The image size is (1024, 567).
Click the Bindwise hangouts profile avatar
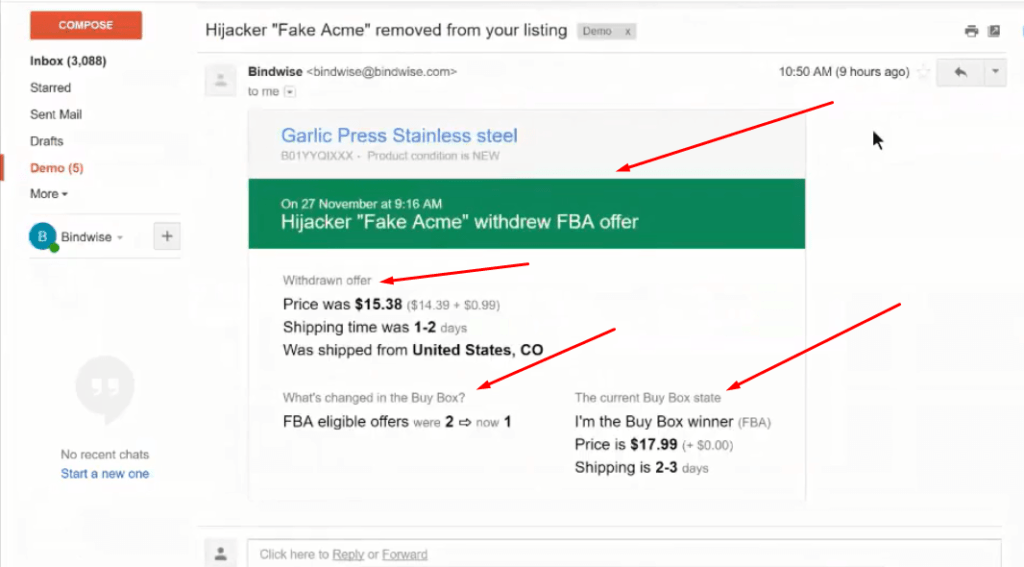tap(42, 236)
